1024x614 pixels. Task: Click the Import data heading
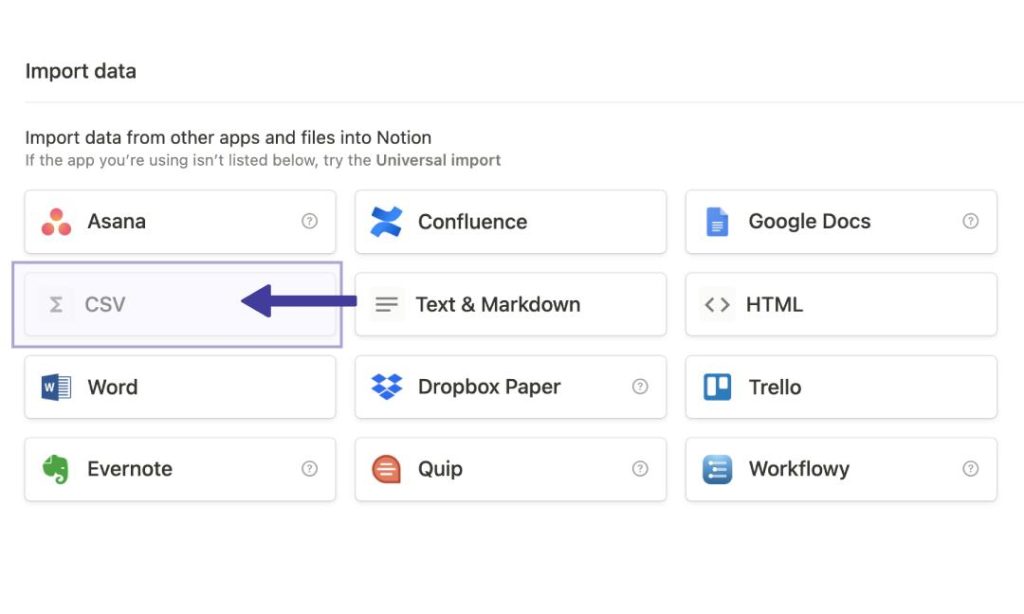click(x=81, y=71)
